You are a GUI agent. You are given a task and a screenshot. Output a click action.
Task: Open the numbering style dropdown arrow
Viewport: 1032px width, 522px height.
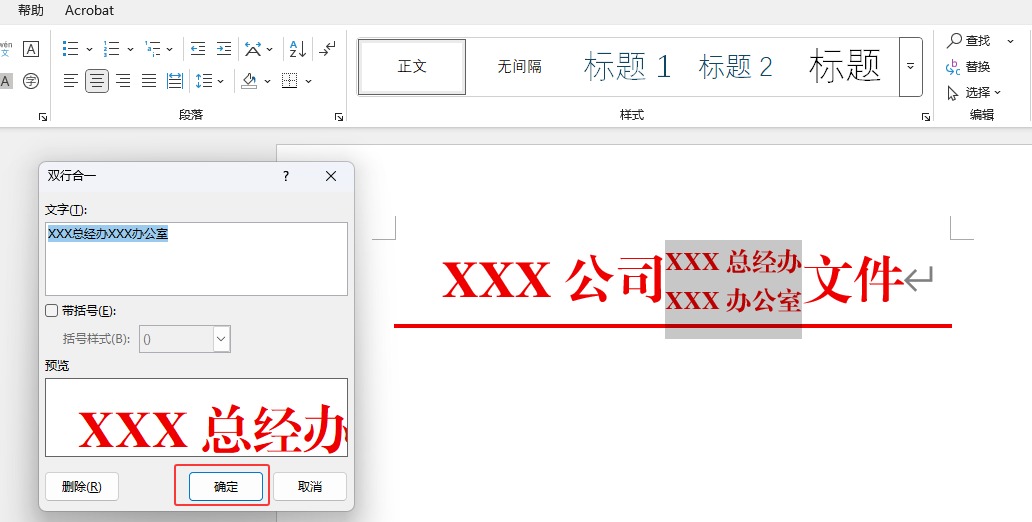pos(130,49)
